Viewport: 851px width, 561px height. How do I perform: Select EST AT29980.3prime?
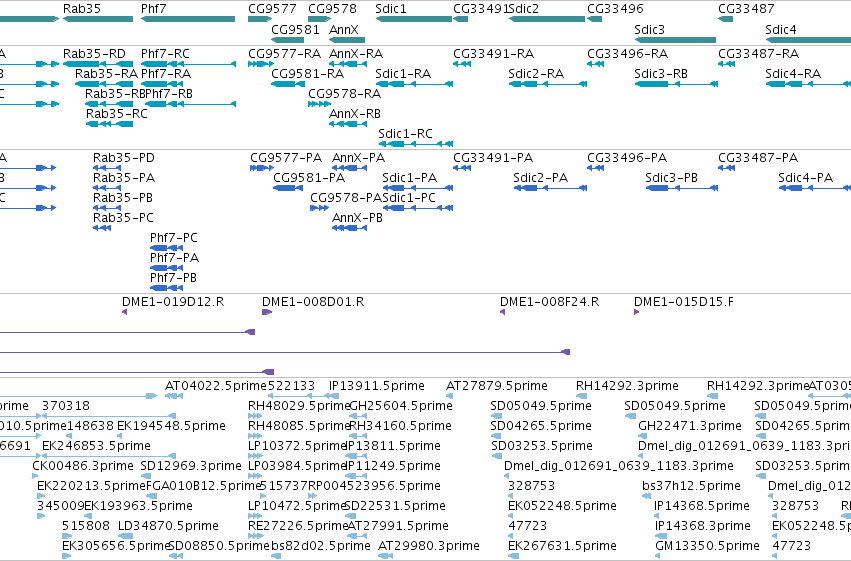(x=429, y=546)
